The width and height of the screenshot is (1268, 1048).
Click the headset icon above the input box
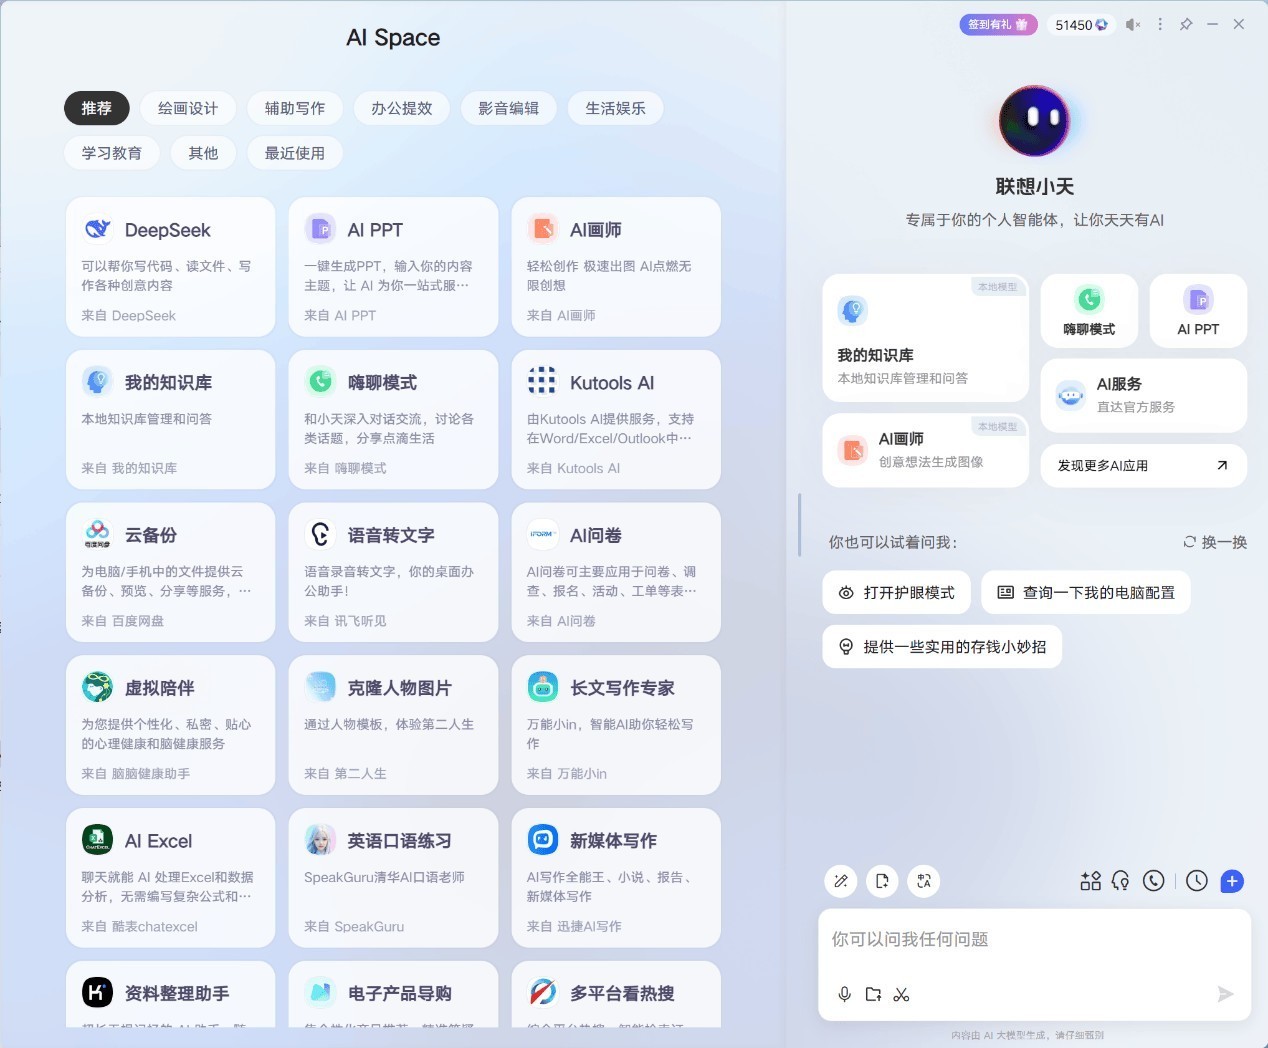(1121, 881)
